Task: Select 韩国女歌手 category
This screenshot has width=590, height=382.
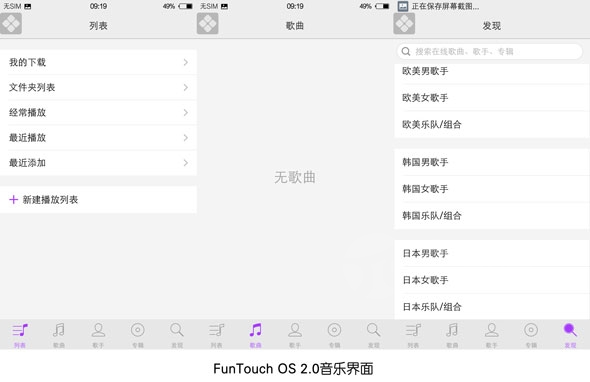Action: pyautogui.click(x=491, y=189)
